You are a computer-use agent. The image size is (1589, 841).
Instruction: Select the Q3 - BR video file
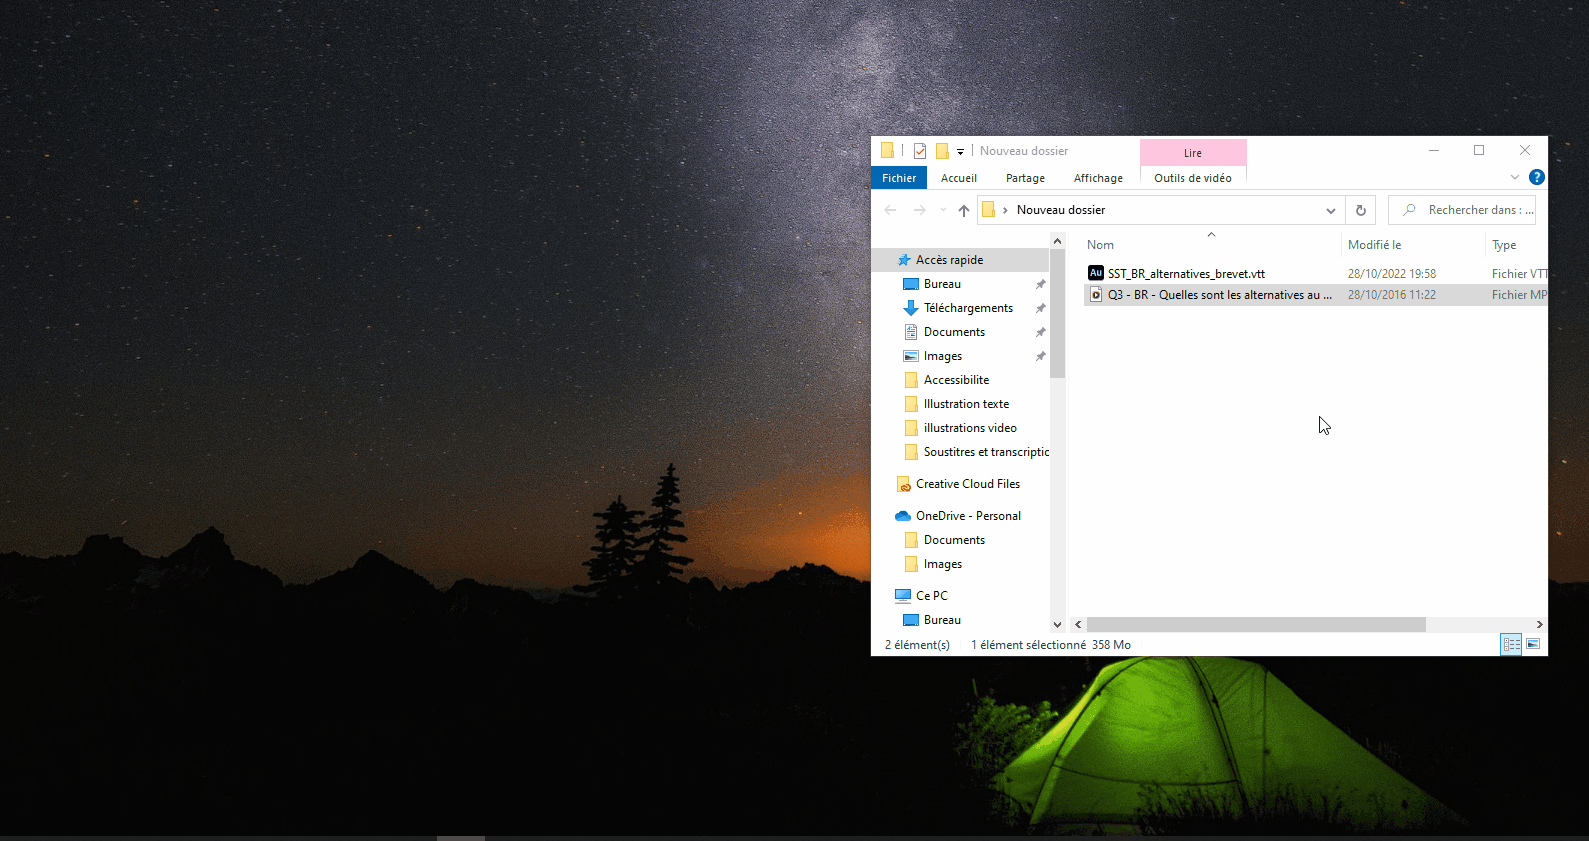1219,295
